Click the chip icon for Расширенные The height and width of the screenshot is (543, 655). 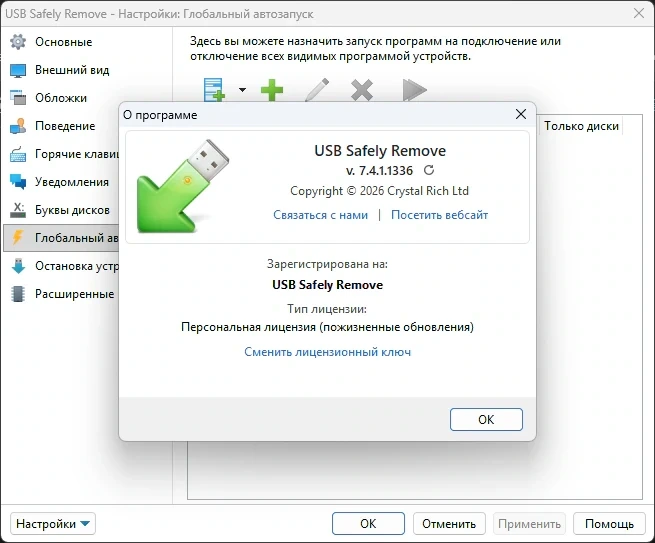click(18, 294)
